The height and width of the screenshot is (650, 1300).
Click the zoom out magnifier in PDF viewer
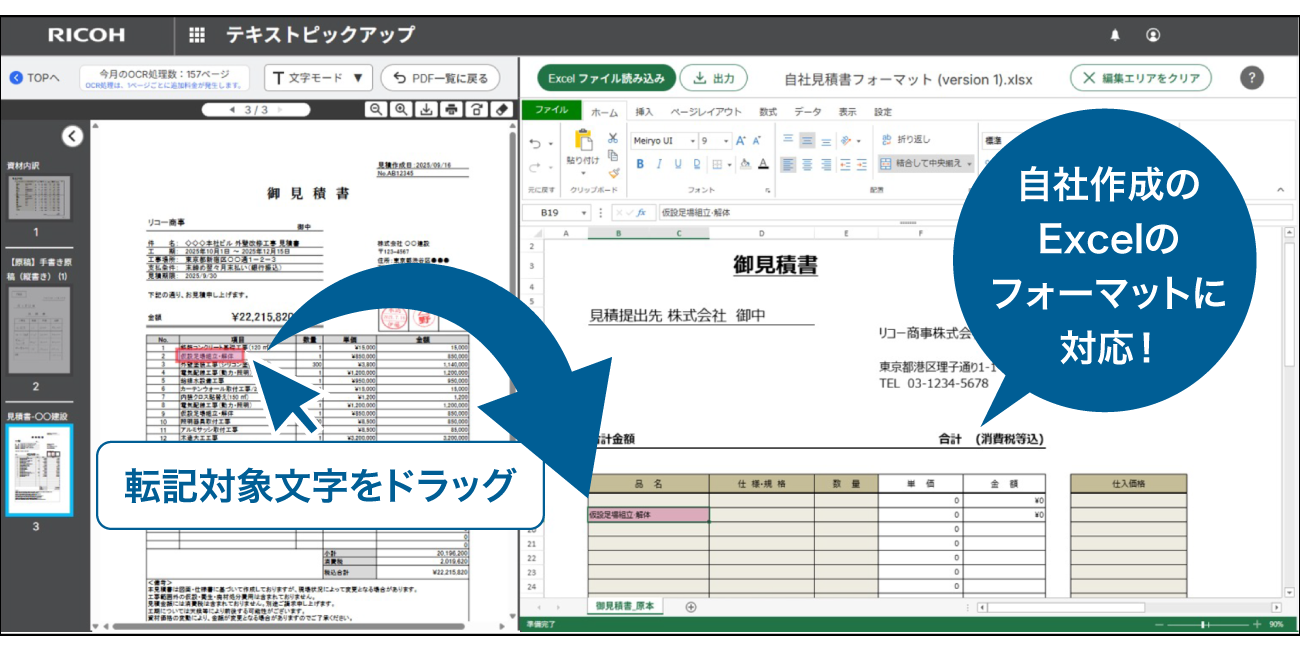tap(376, 110)
